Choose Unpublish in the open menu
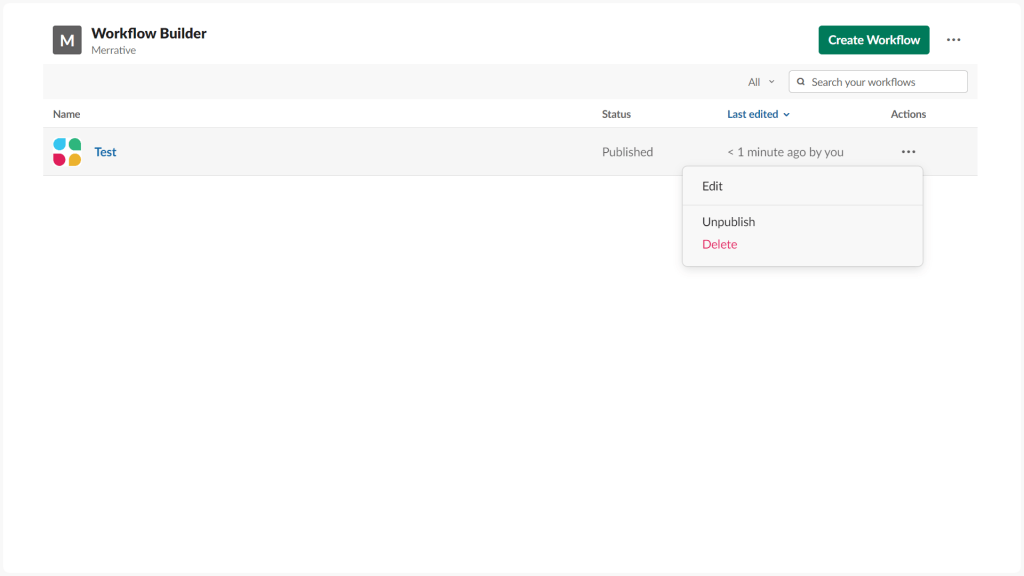 (728, 221)
